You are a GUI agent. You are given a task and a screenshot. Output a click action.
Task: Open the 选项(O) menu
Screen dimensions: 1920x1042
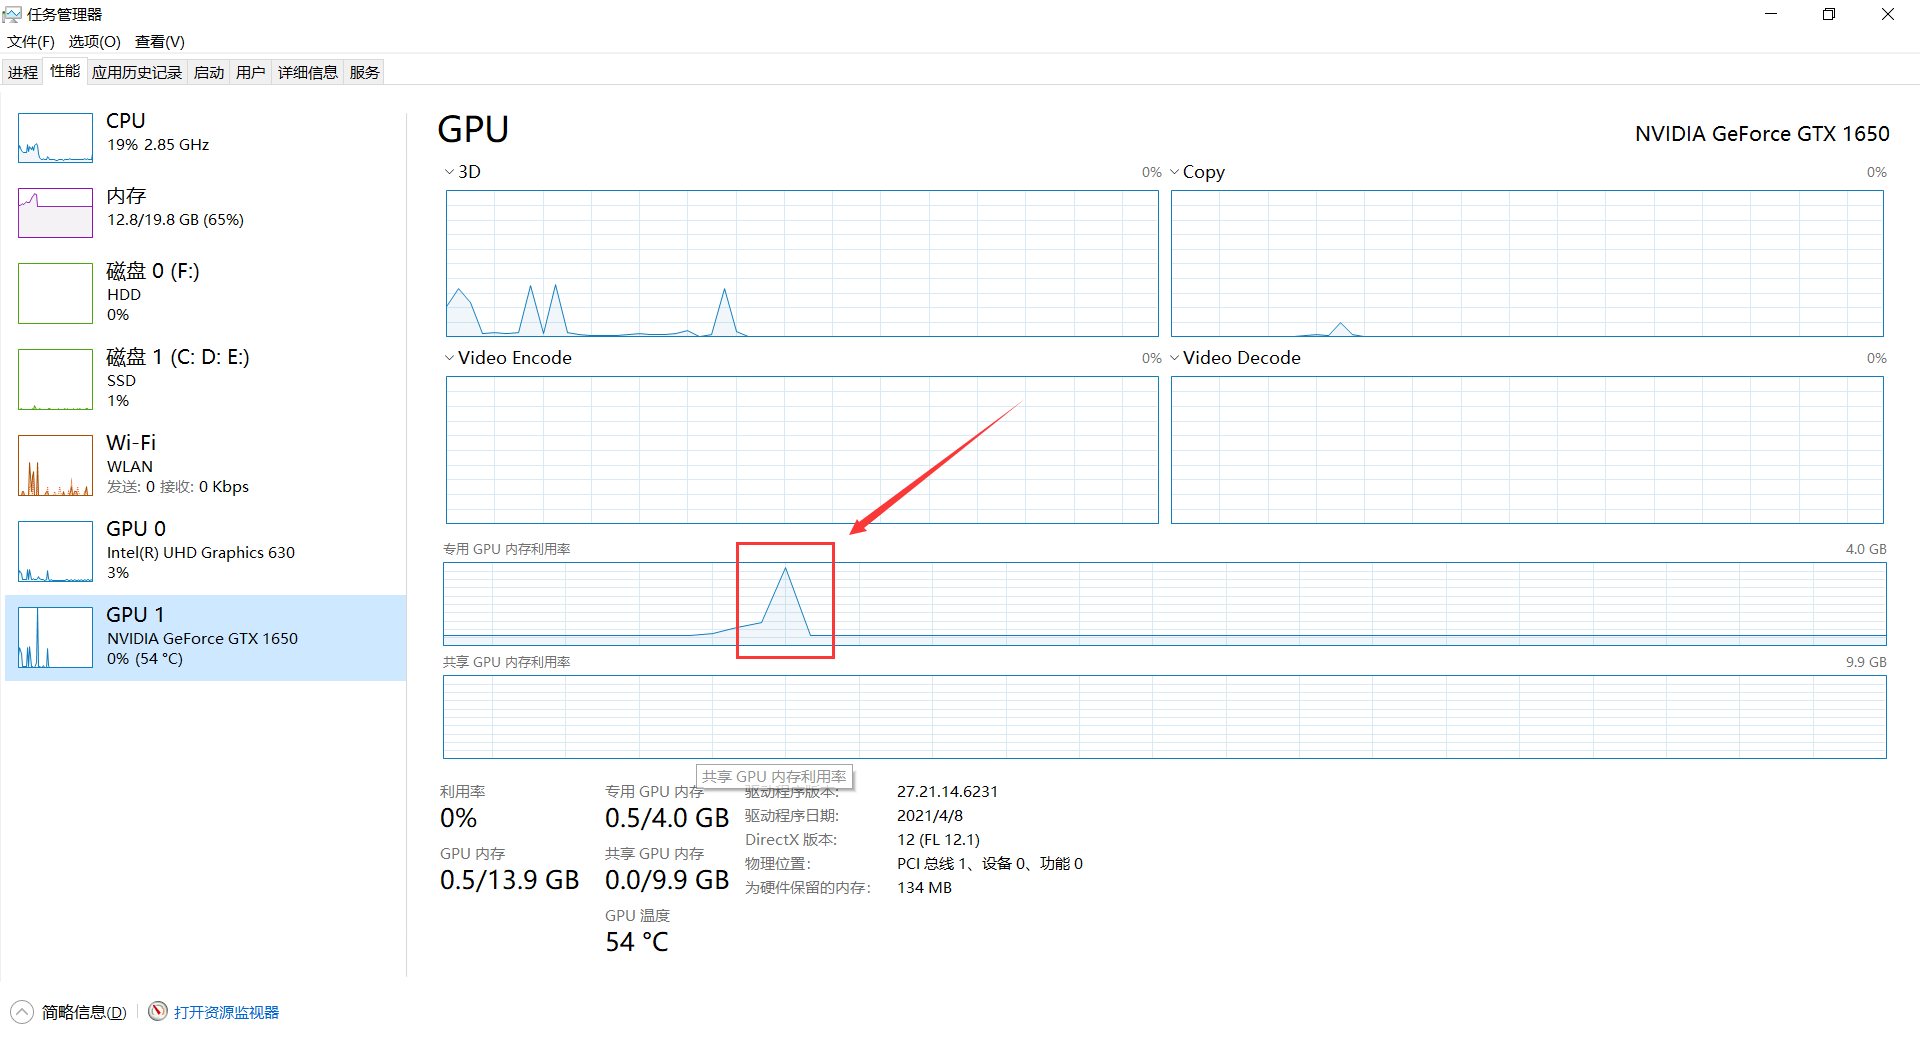tap(94, 41)
